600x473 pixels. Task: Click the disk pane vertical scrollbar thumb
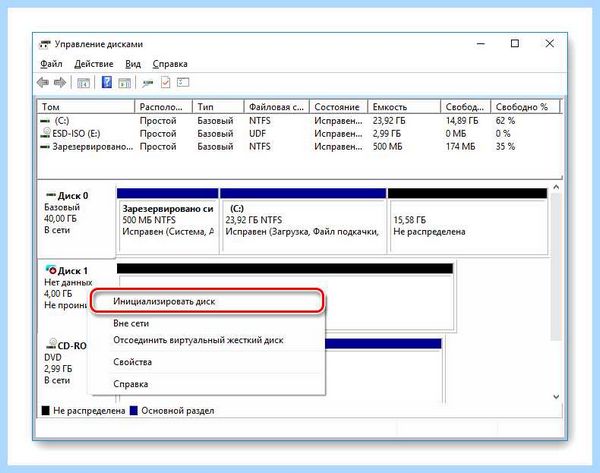556,266
